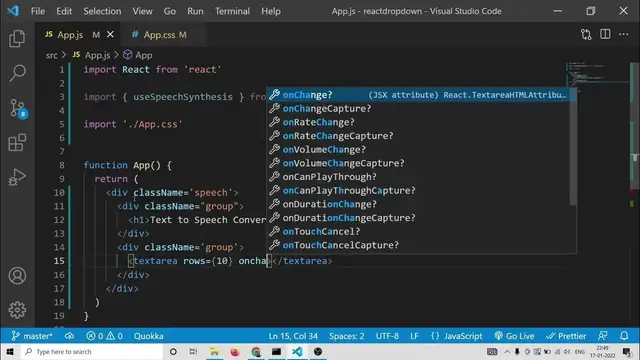Open the Extensions view
The height and width of the screenshot is (360, 640).
pos(17,142)
